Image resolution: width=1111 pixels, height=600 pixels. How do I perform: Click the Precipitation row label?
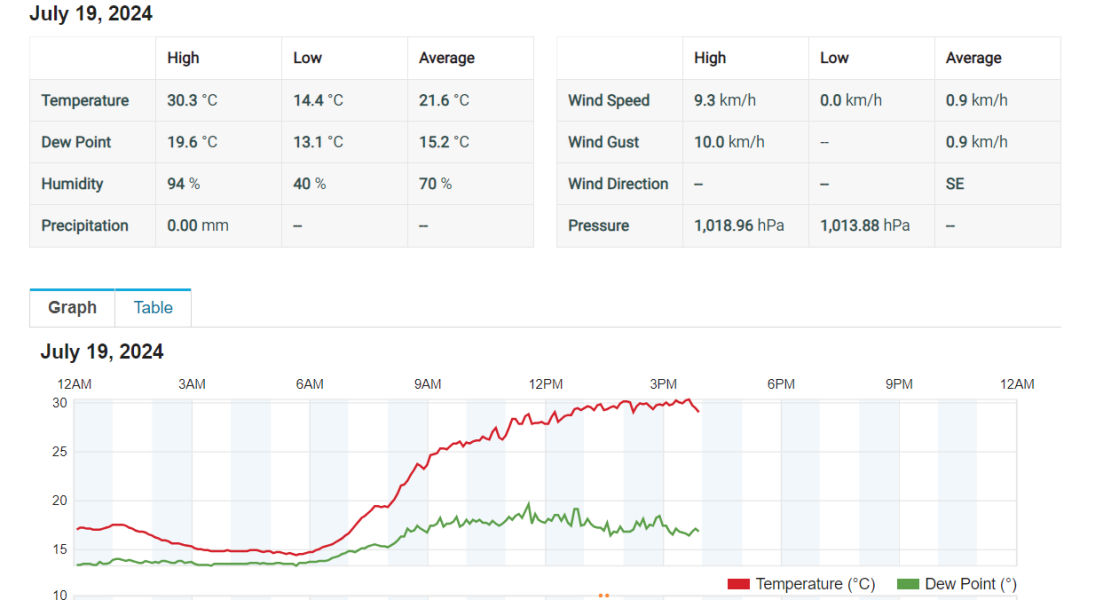coord(85,226)
